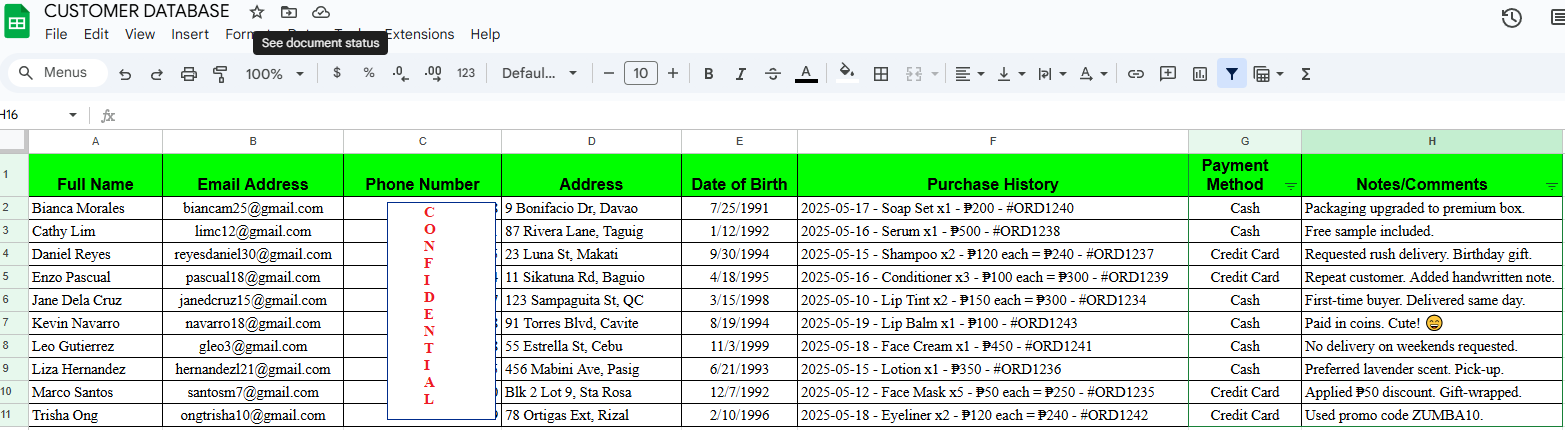Decrease font size with minus
The image size is (1565, 430).
tap(609, 73)
